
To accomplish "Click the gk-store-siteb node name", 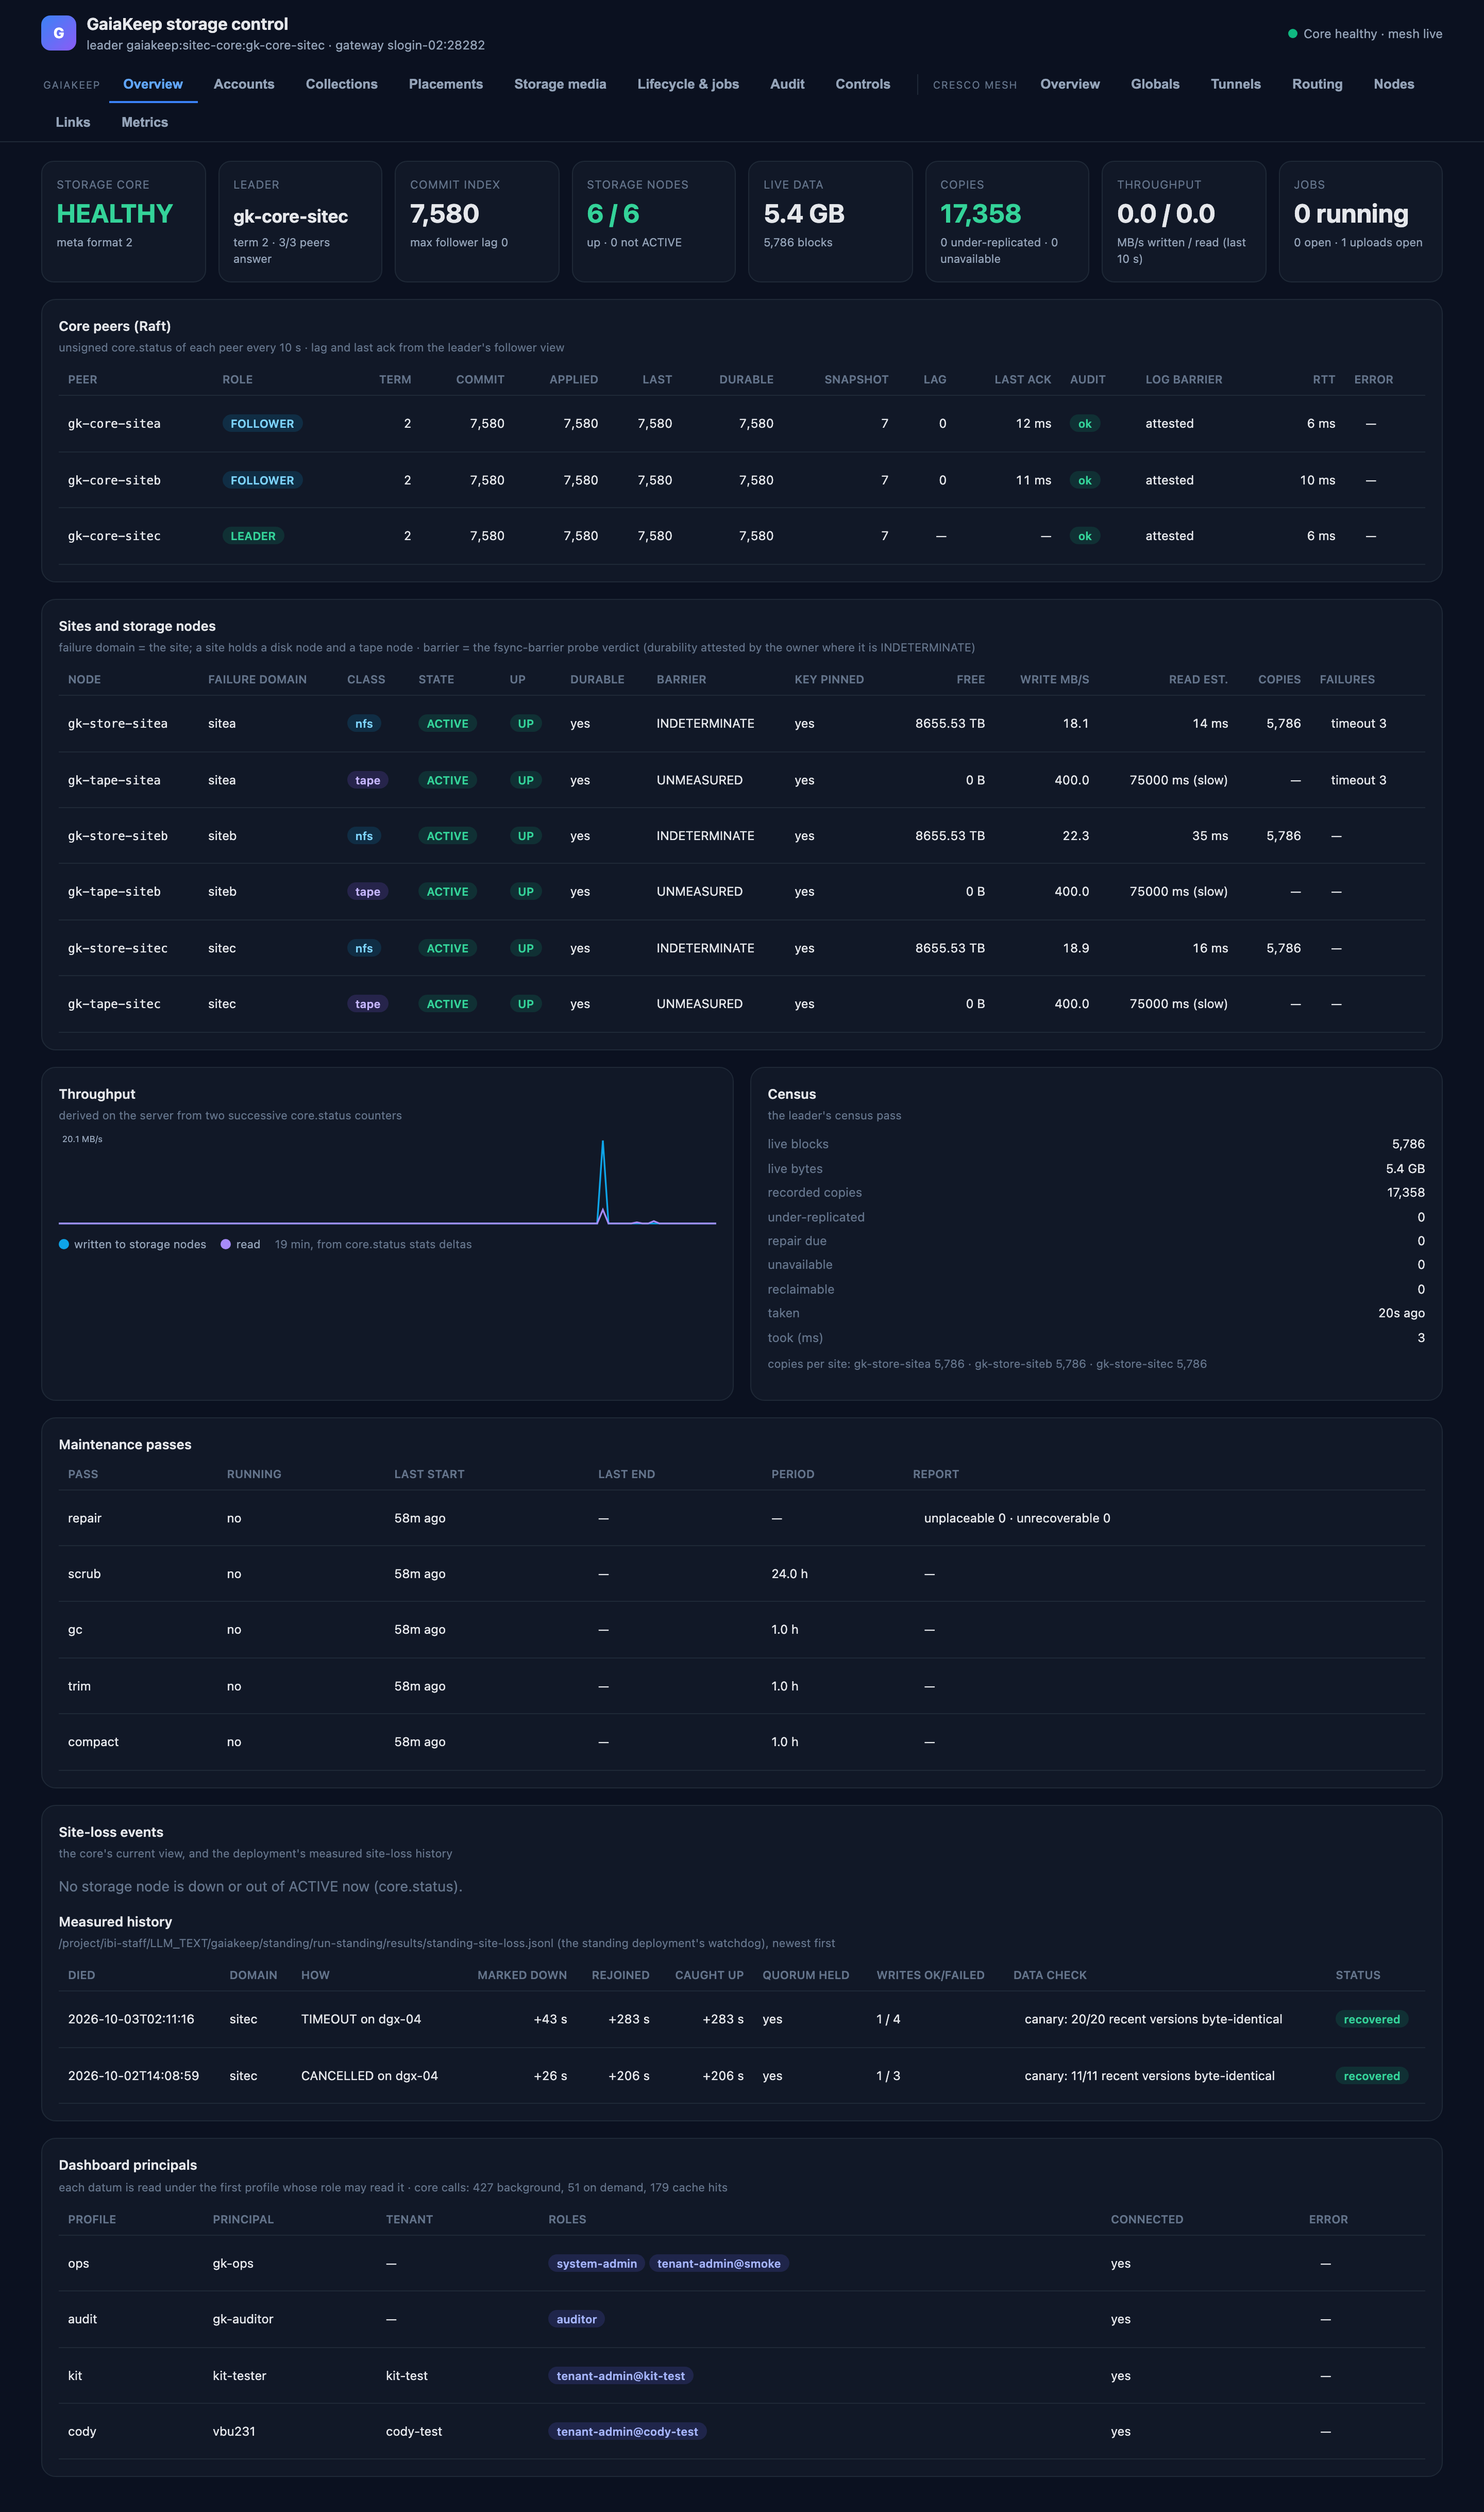I will click(118, 836).
